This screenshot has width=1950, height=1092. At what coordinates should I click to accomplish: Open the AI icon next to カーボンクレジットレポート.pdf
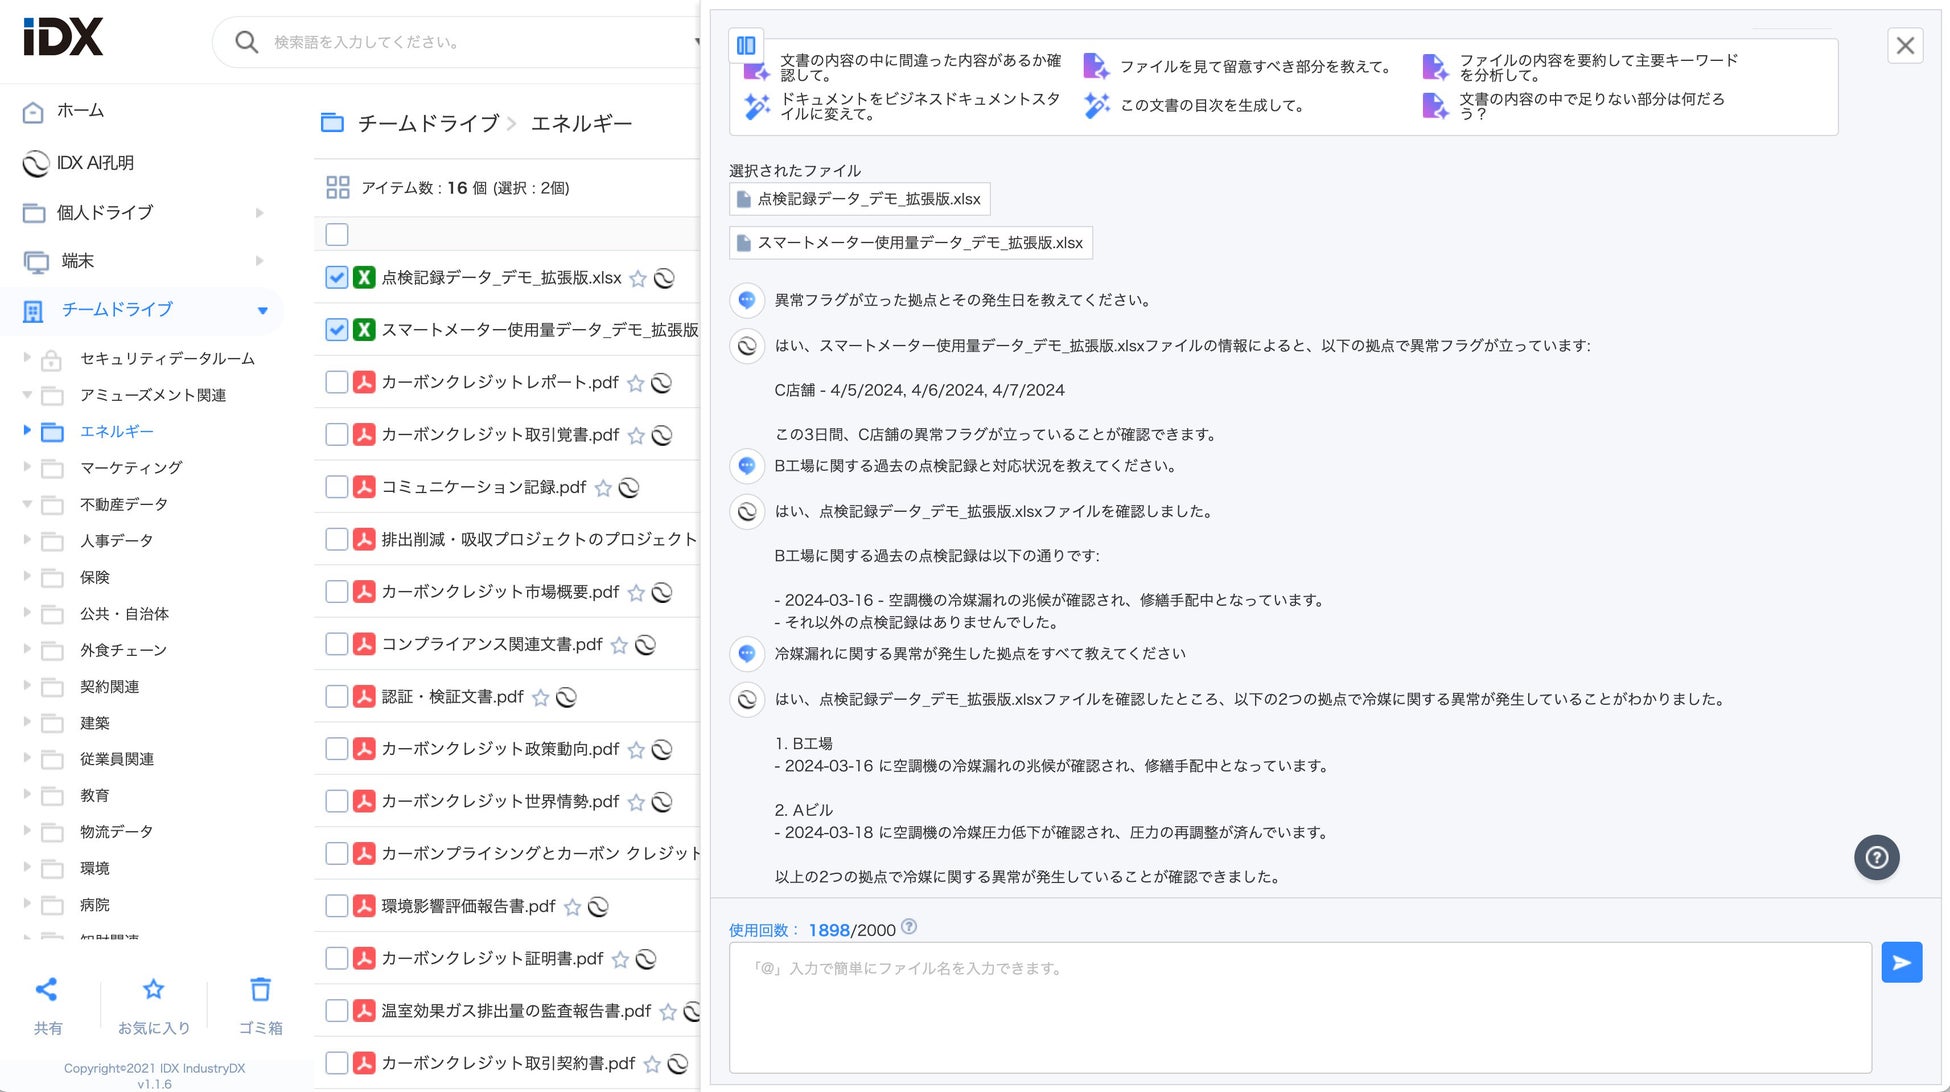click(661, 383)
